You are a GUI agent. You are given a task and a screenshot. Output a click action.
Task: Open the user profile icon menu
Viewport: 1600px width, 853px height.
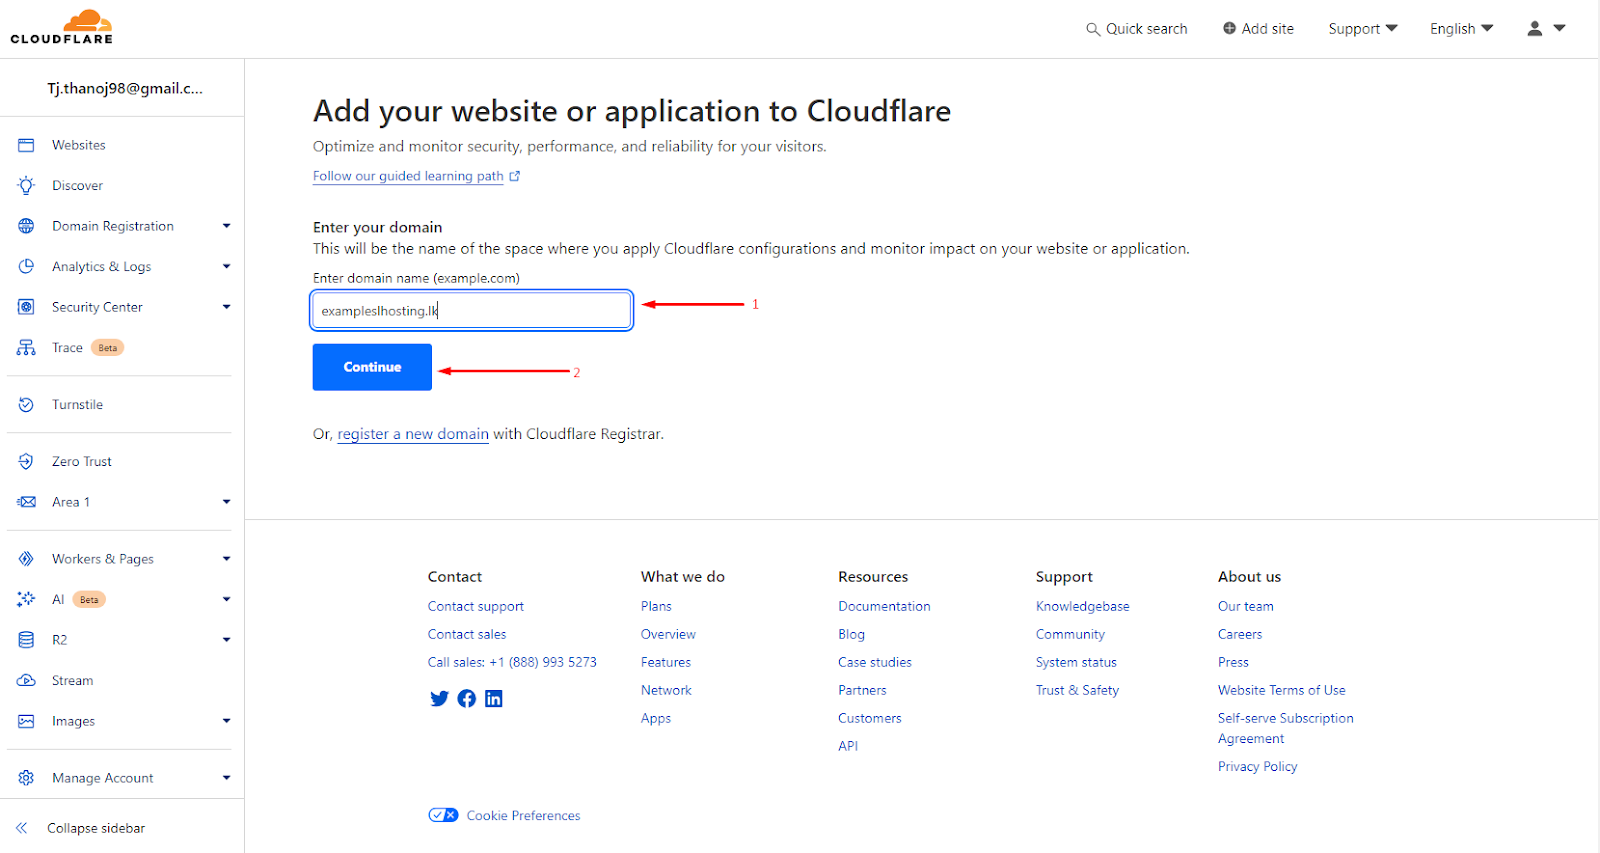[1545, 28]
